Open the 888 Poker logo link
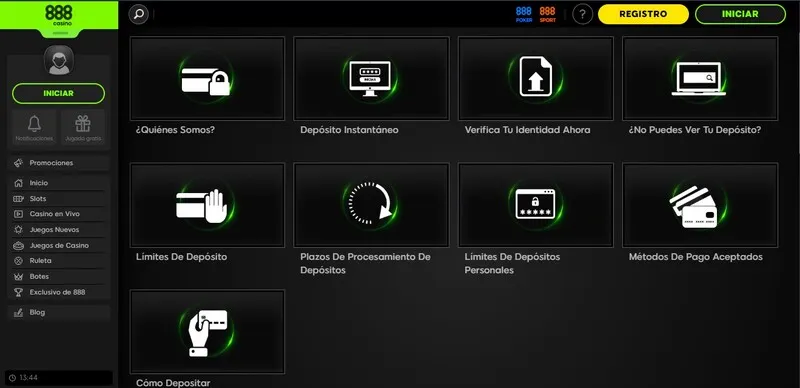This screenshot has height=388, width=800. tap(523, 14)
